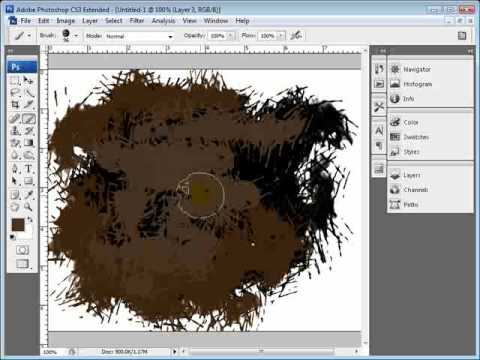Select the Type tool
Viewport: 480px width, 360px height.
pos(29,168)
